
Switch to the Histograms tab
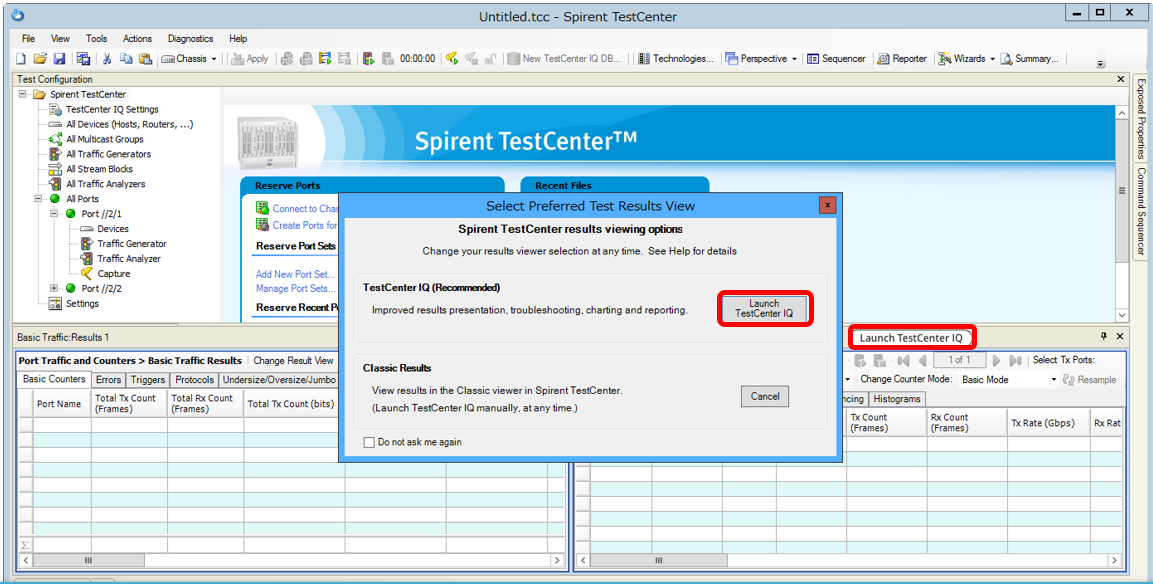click(x=897, y=399)
